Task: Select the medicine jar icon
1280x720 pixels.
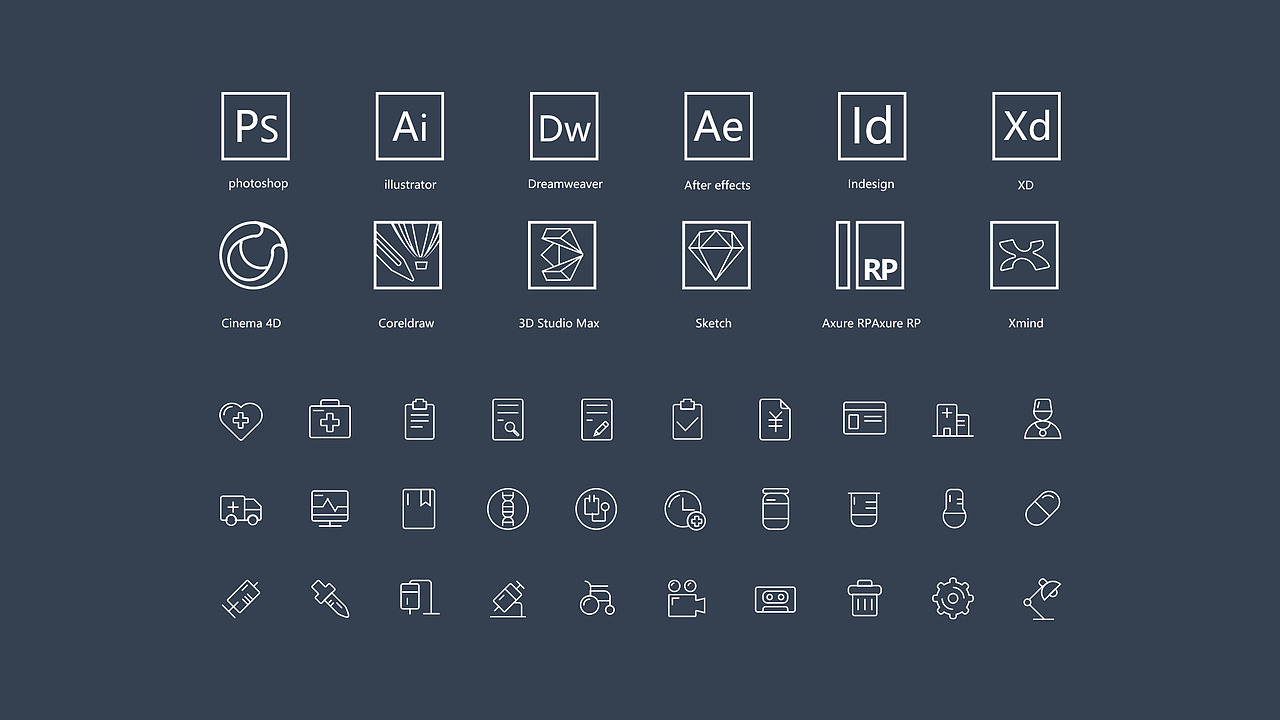Action: [x=776, y=509]
